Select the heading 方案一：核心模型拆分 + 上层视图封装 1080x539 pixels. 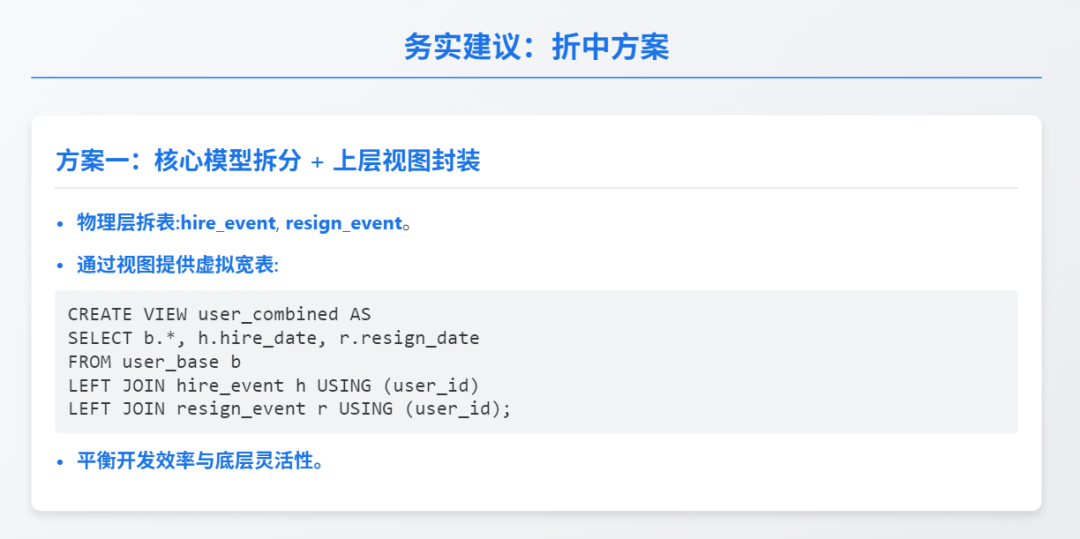pyautogui.click(x=268, y=160)
